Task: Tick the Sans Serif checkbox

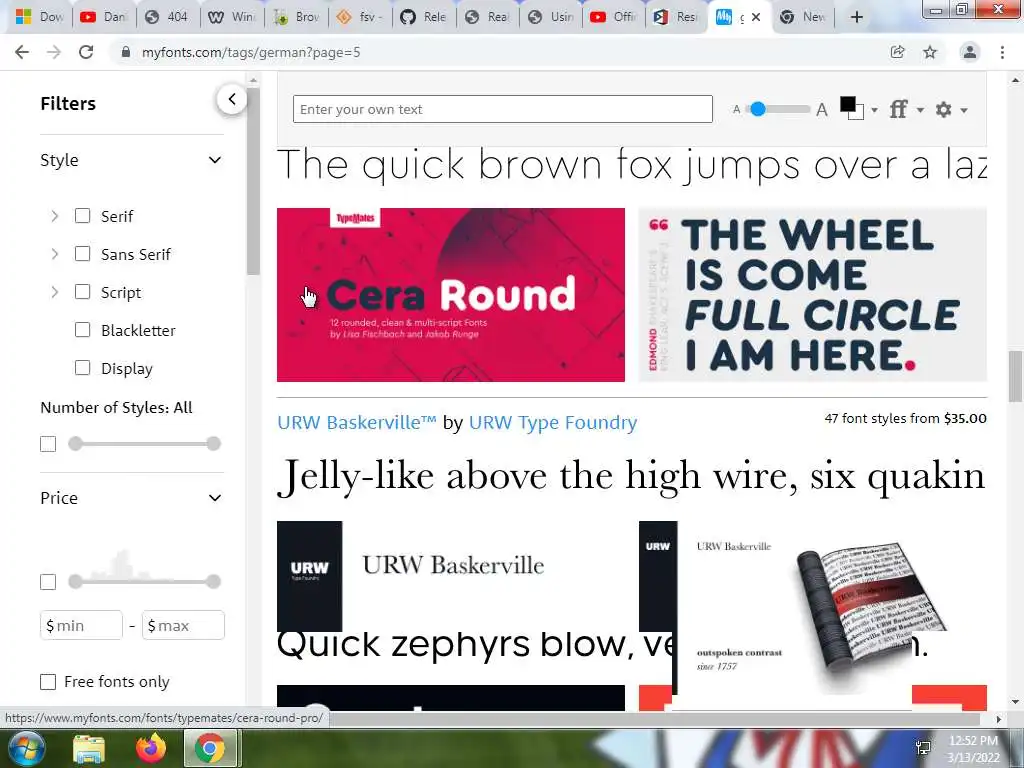Action: coord(82,253)
